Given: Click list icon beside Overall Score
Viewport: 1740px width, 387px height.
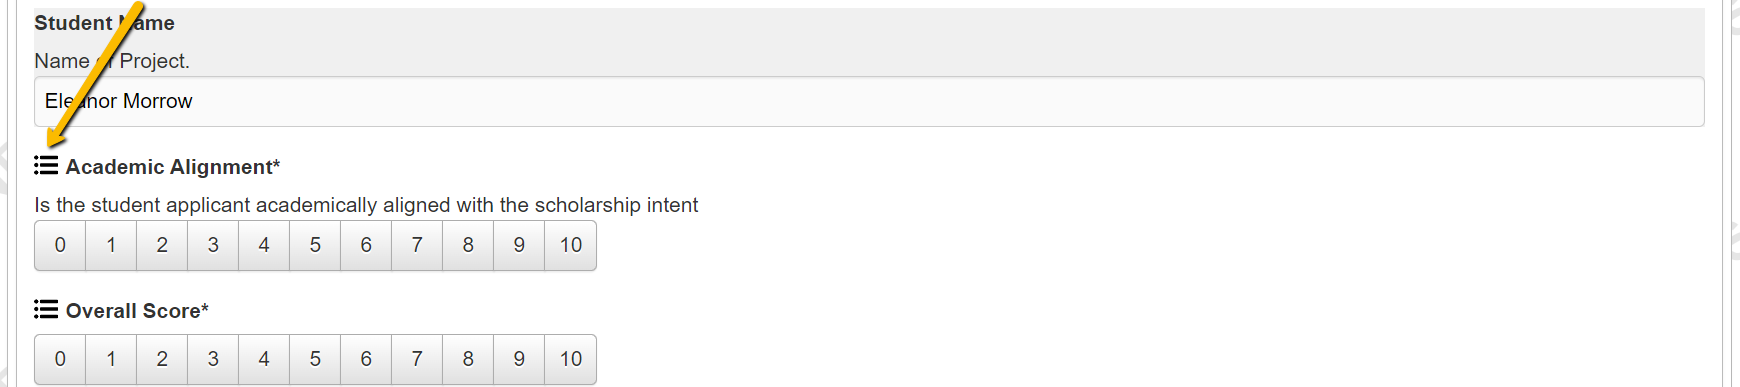Looking at the screenshot, I should coord(46,310).
